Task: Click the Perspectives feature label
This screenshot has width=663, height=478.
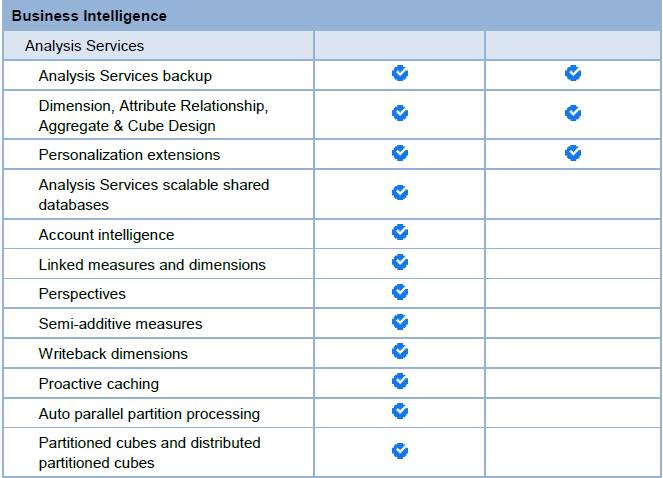Action: coord(82,294)
